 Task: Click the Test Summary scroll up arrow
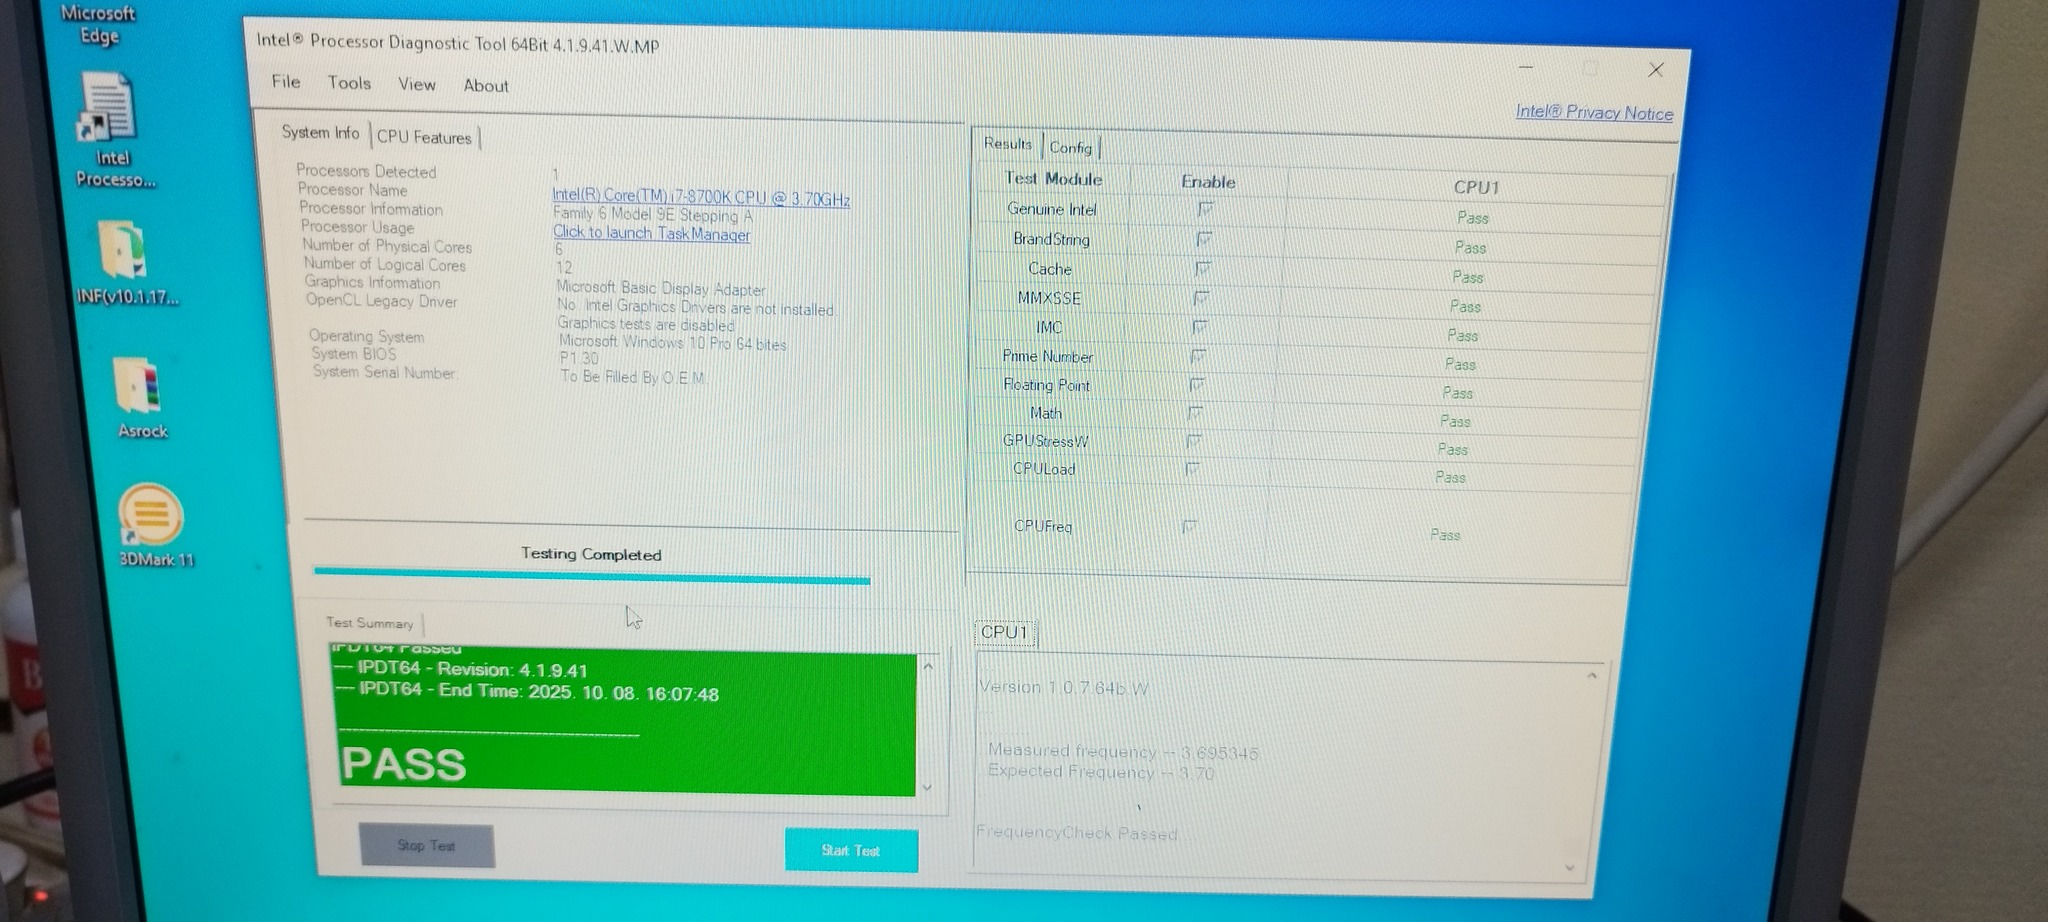click(928, 666)
